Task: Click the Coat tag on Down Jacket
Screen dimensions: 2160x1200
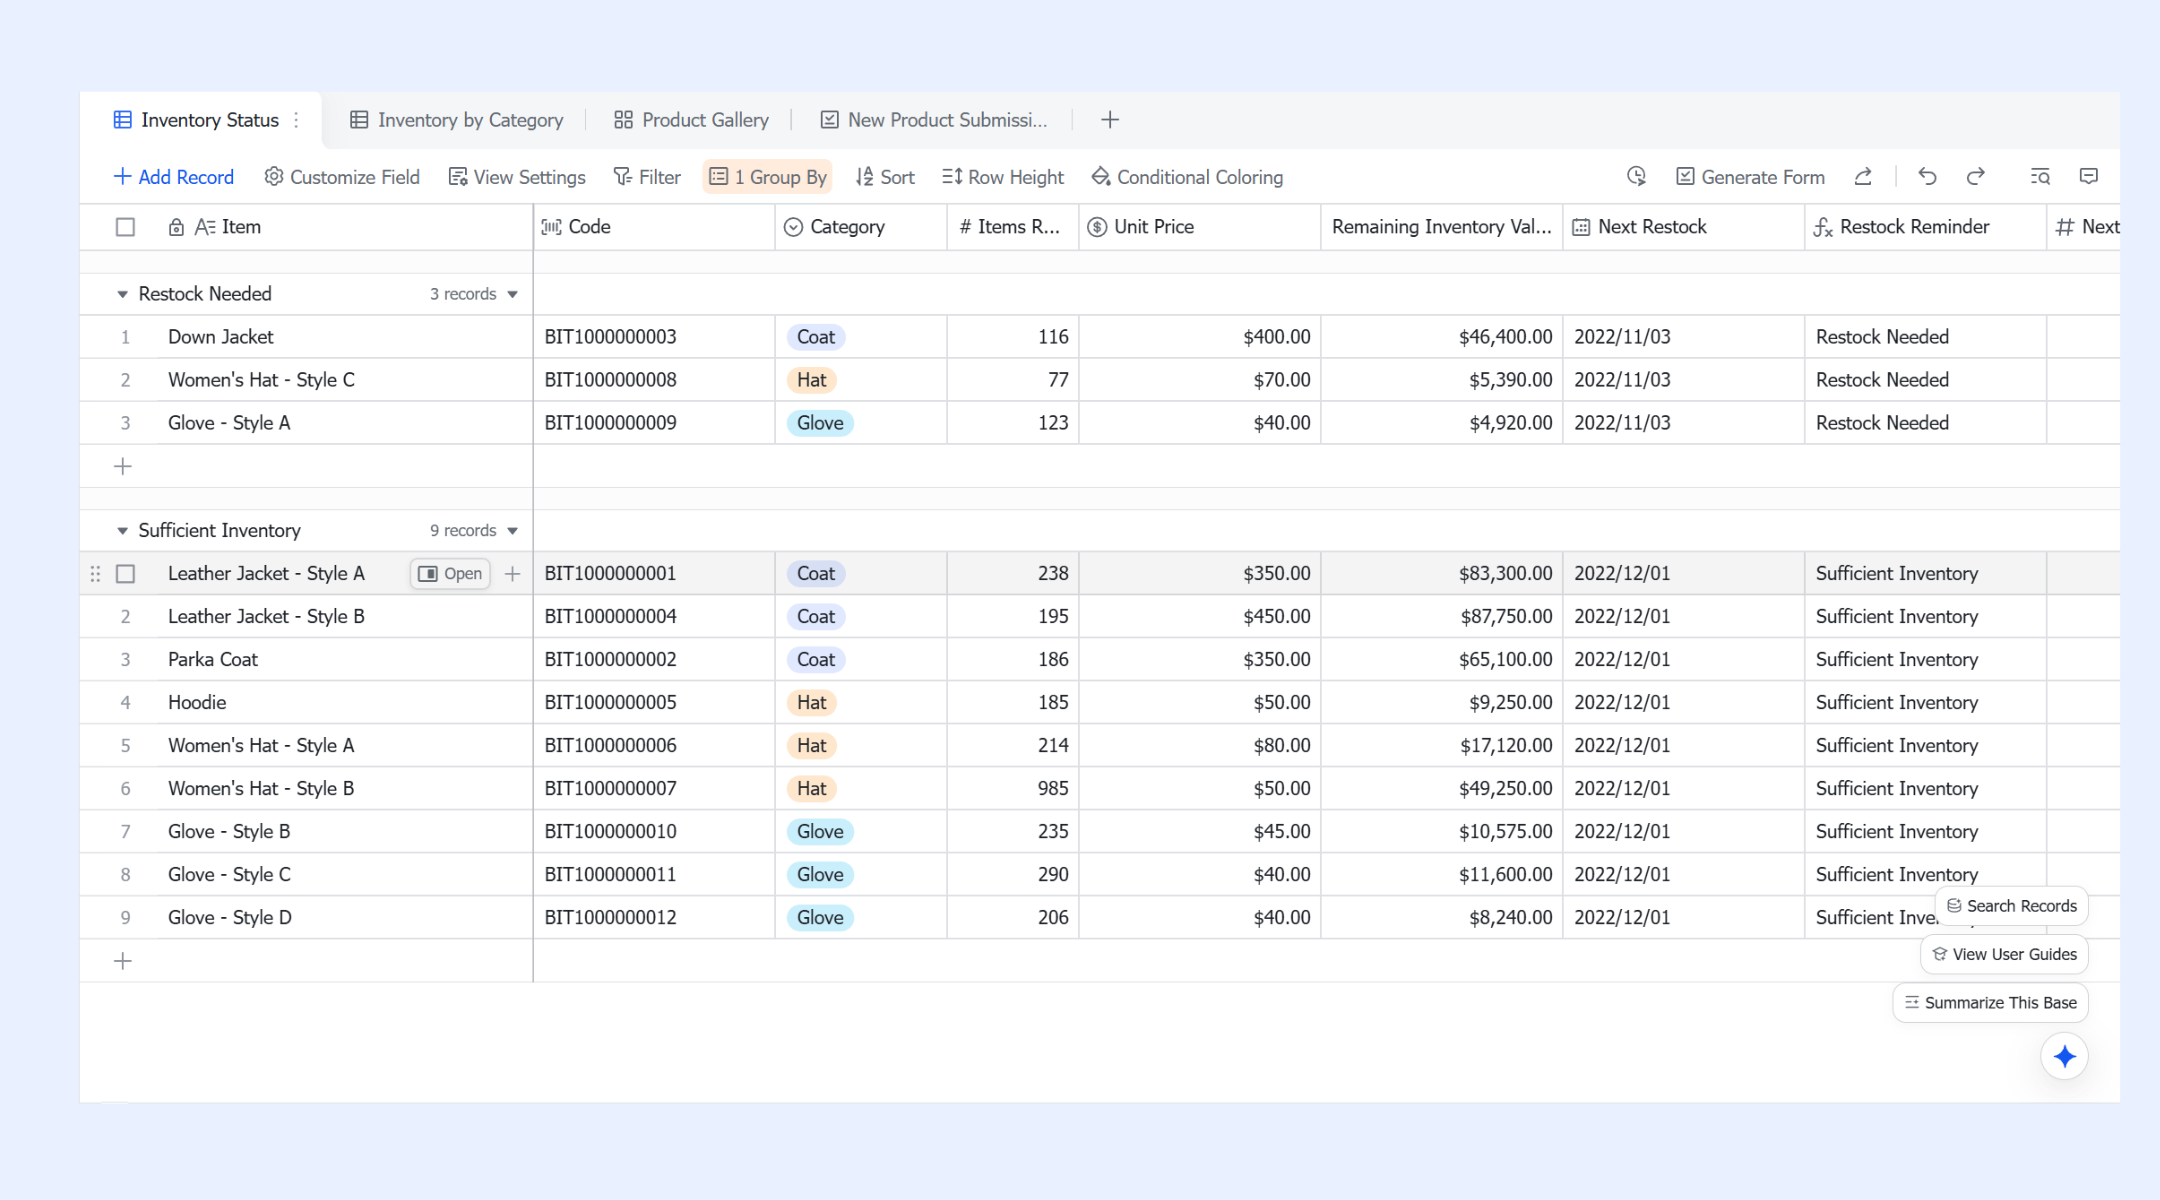Action: pyautogui.click(x=816, y=337)
